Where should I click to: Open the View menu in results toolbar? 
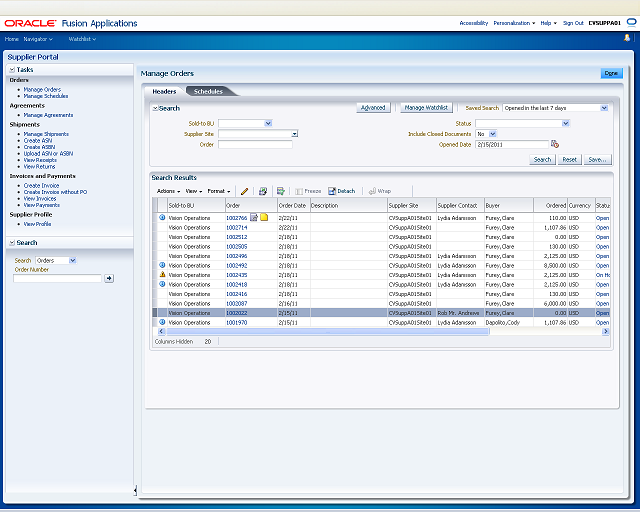point(194,191)
